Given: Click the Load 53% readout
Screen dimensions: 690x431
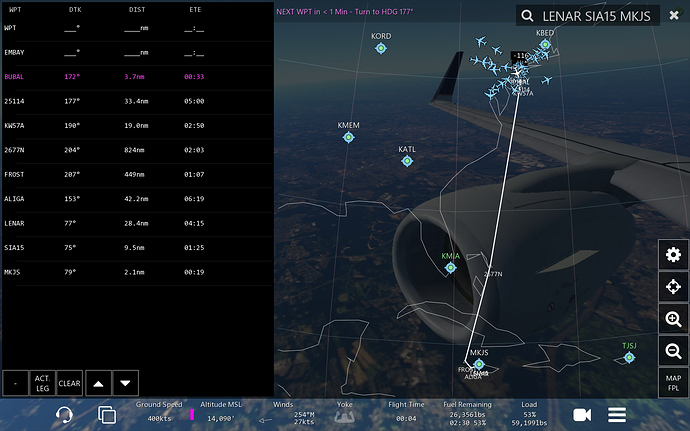Looking at the screenshot, I should pos(529,413).
